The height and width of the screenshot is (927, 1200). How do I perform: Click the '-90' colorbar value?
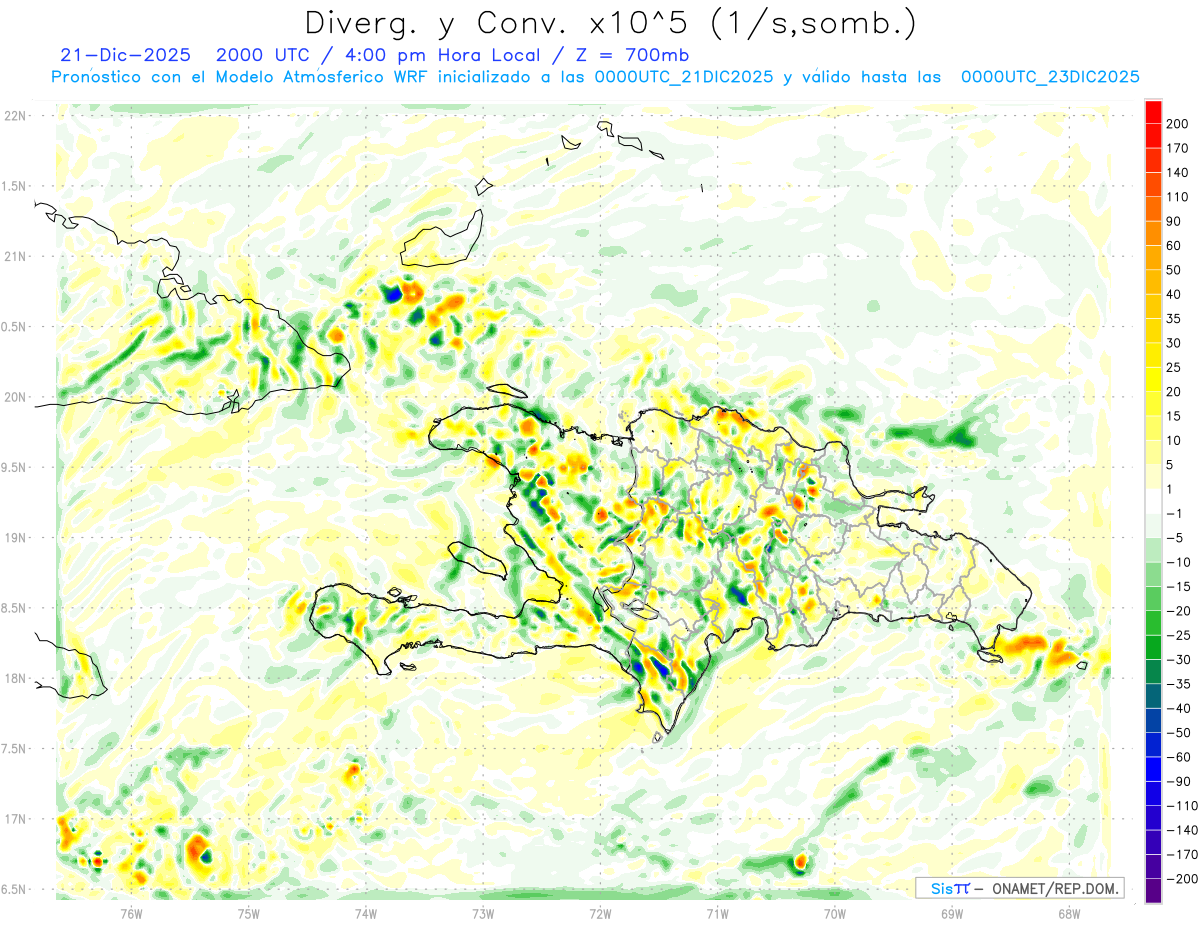click(1179, 782)
